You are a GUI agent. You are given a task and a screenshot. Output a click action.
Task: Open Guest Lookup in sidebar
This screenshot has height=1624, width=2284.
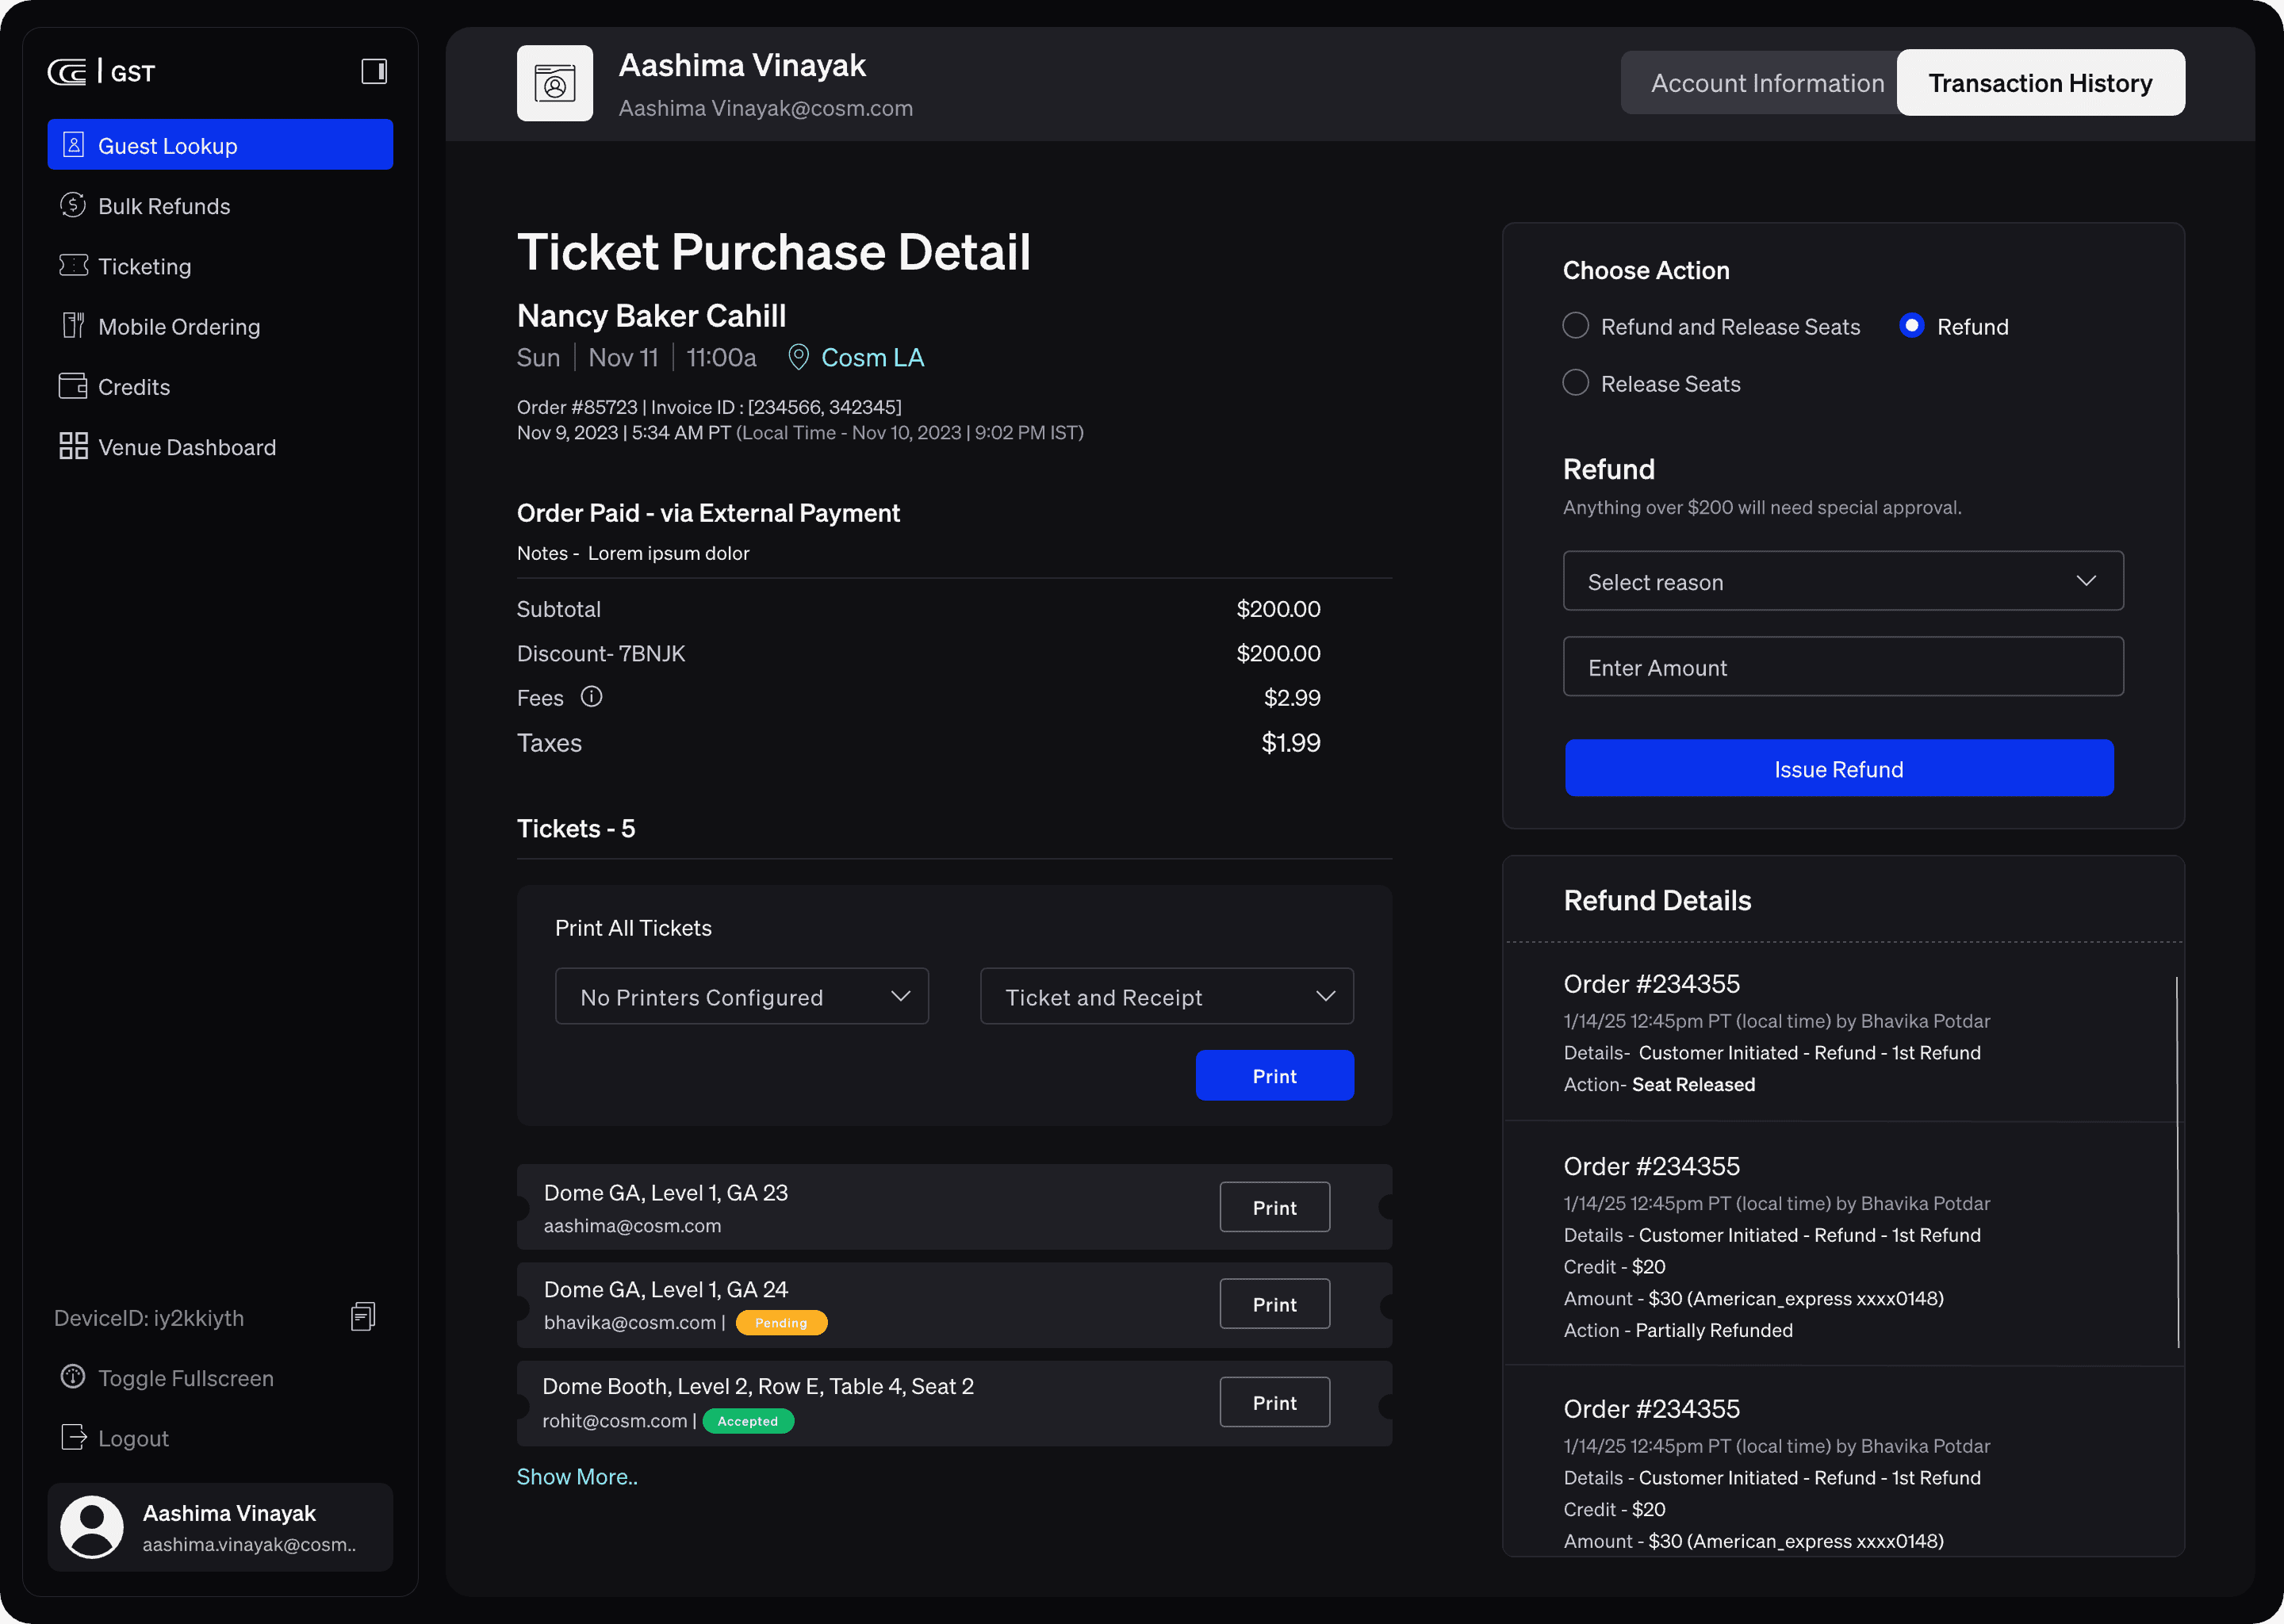pyautogui.click(x=220, y=145)
